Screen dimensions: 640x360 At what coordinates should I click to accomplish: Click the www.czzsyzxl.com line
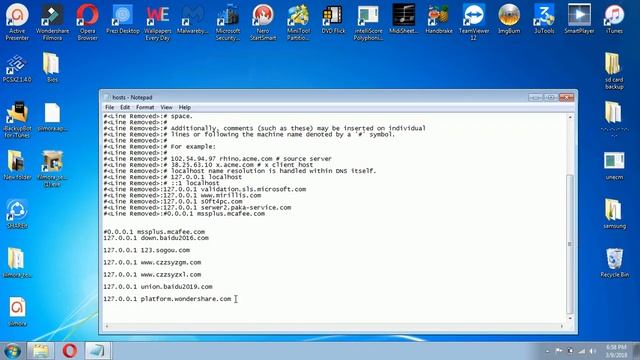[x=152, y=274]
